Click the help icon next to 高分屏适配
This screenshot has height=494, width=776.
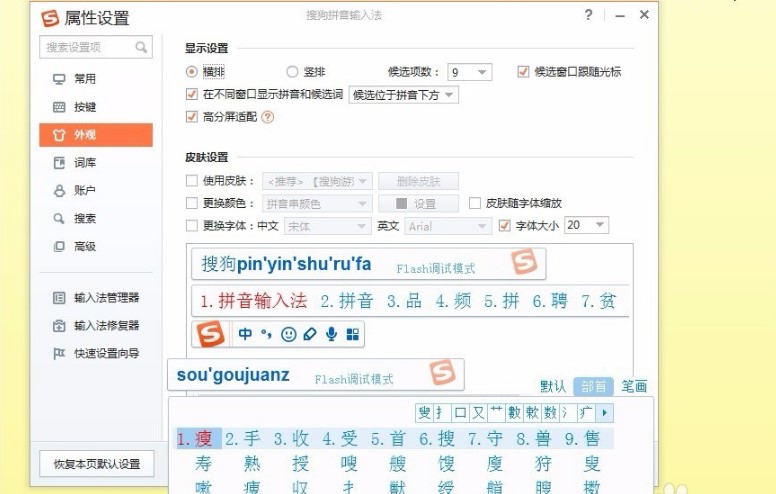(268, 117)
